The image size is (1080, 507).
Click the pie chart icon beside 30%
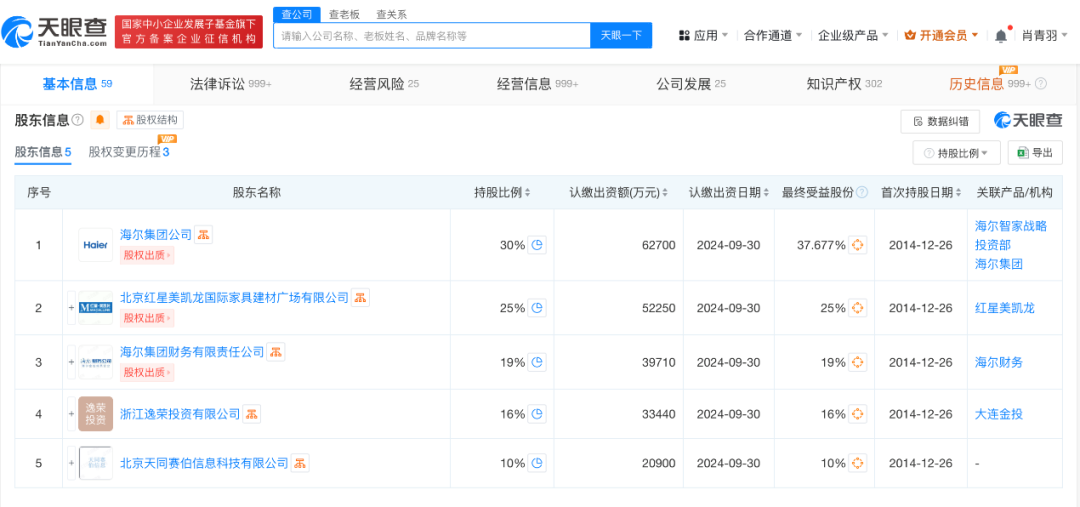(537, 245)
